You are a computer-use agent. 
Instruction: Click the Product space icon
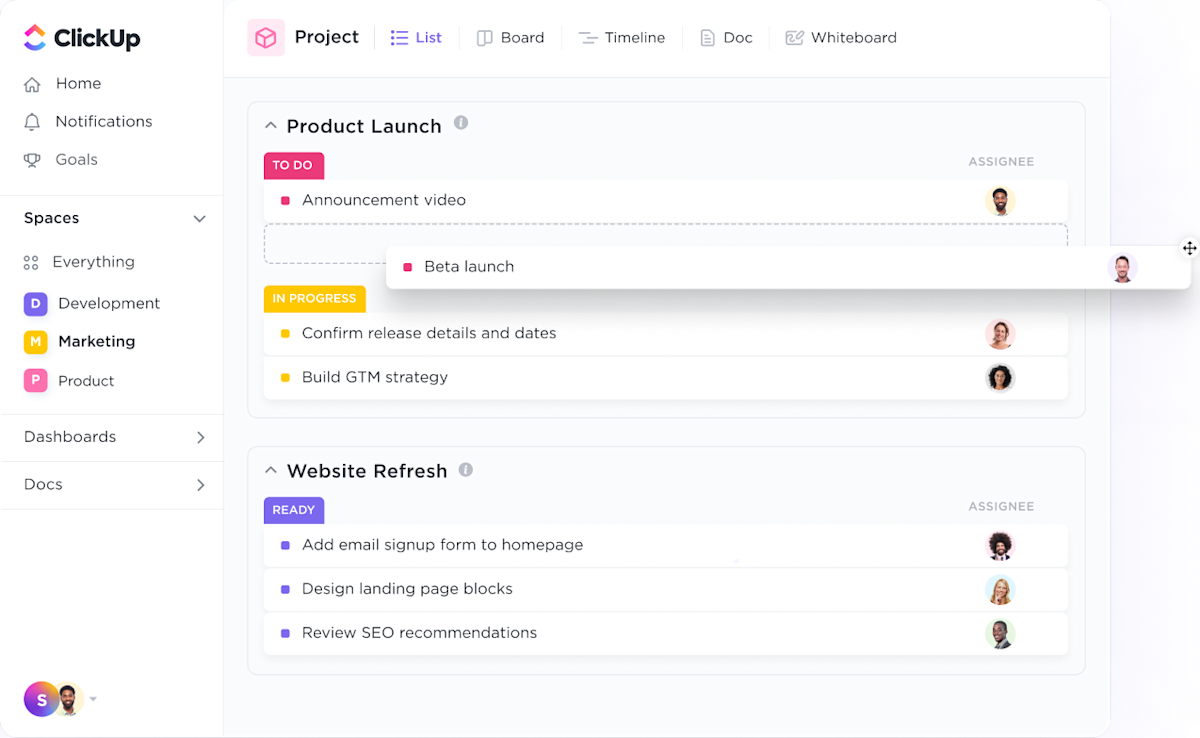(x=33, y=381)
